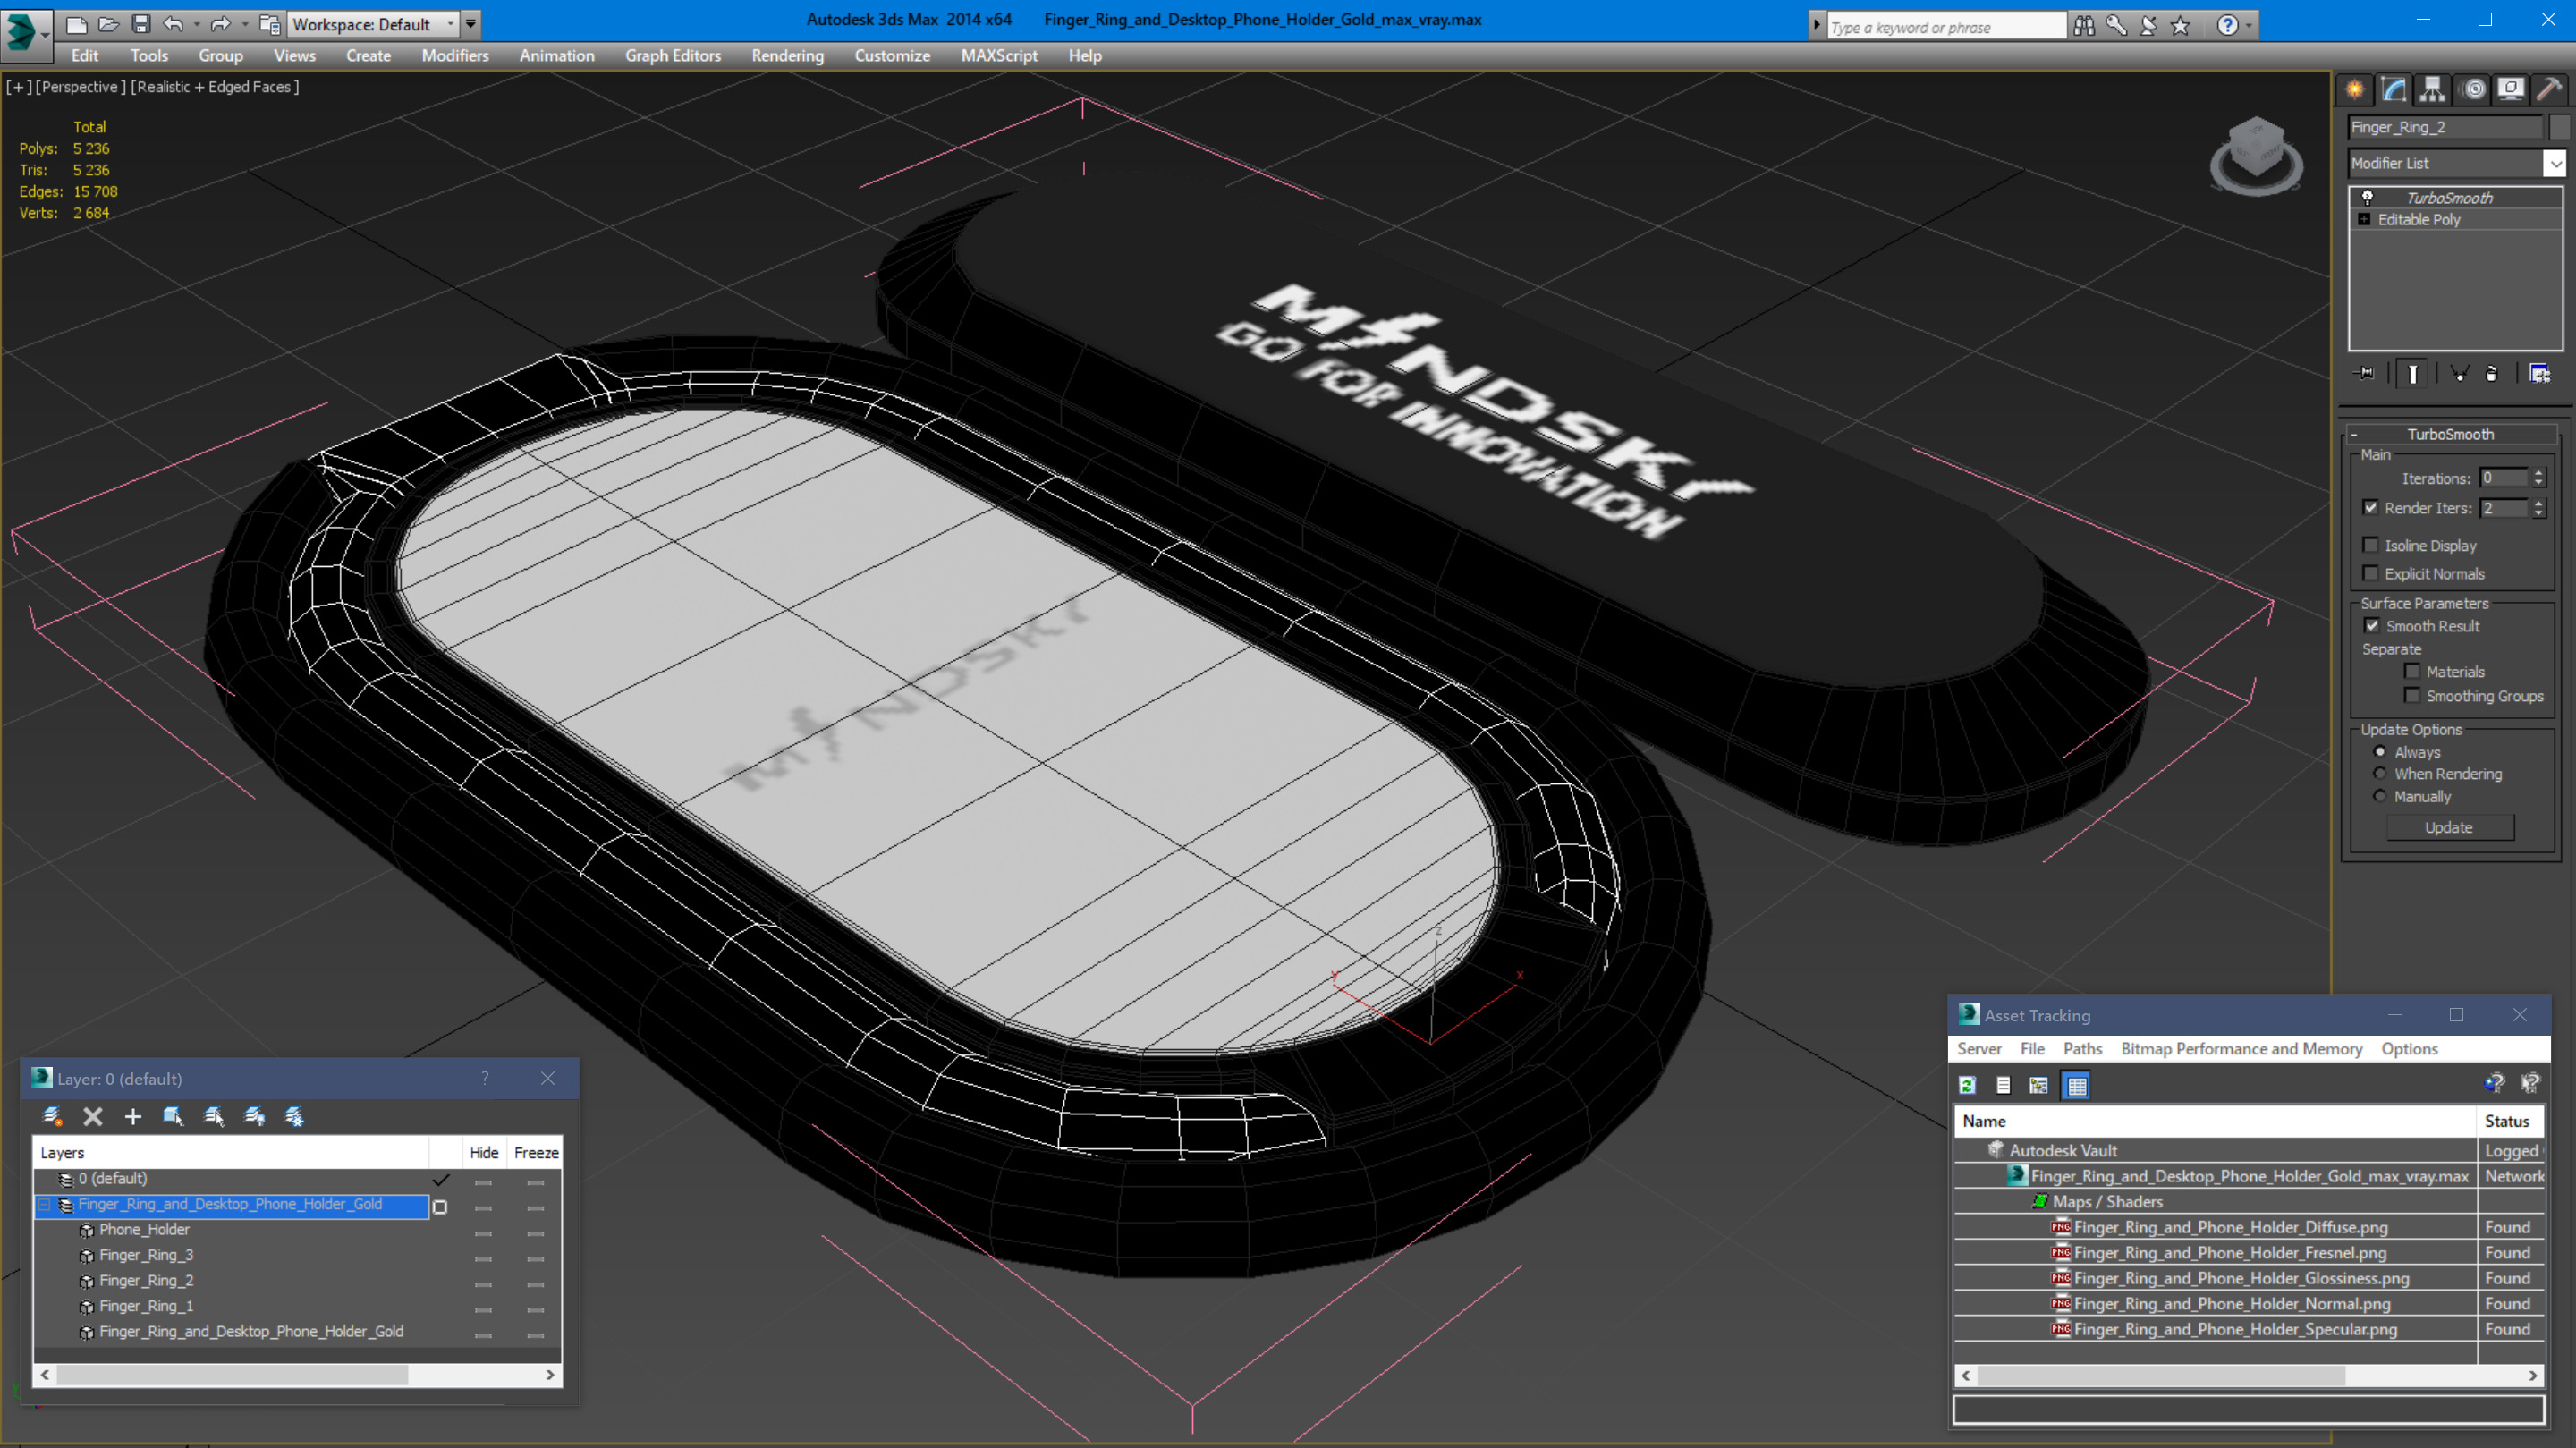Click the object color swatch beside name
Viewport: 2576px width, 1448px height.
(2559, 127)
